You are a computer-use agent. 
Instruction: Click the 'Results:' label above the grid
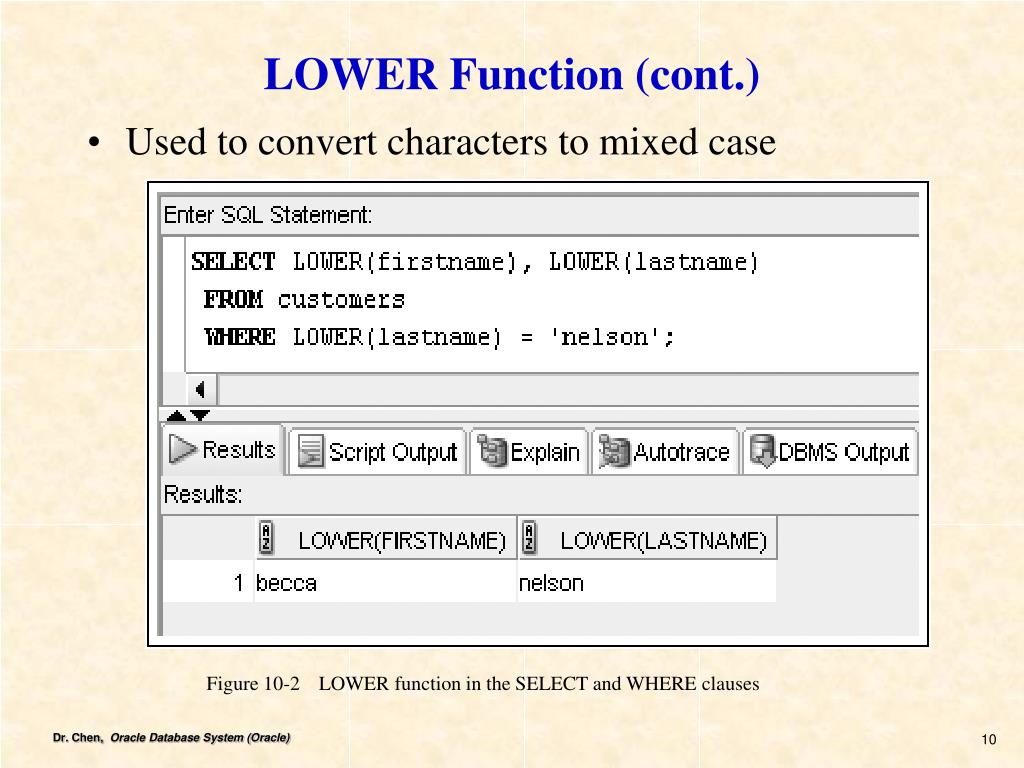(x=203, y=494)
